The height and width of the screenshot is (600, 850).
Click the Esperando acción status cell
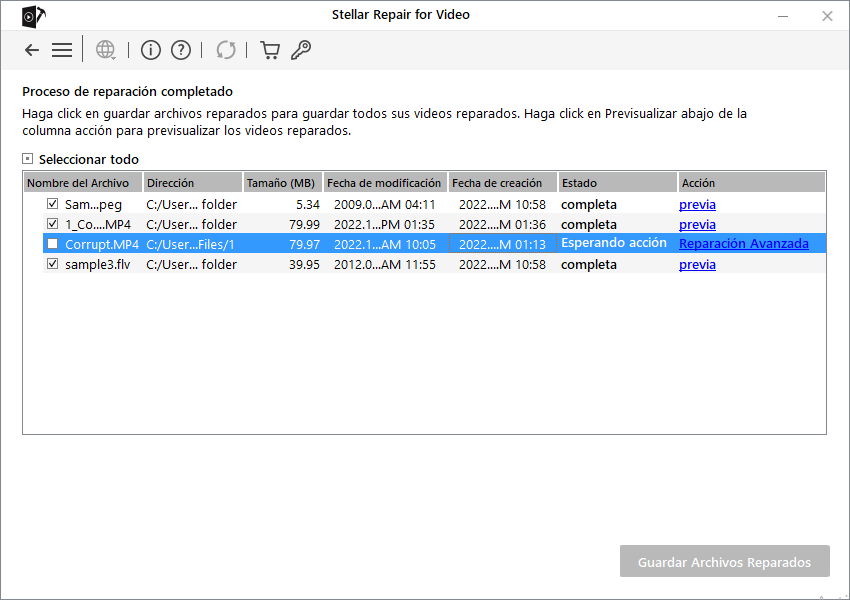614,243
